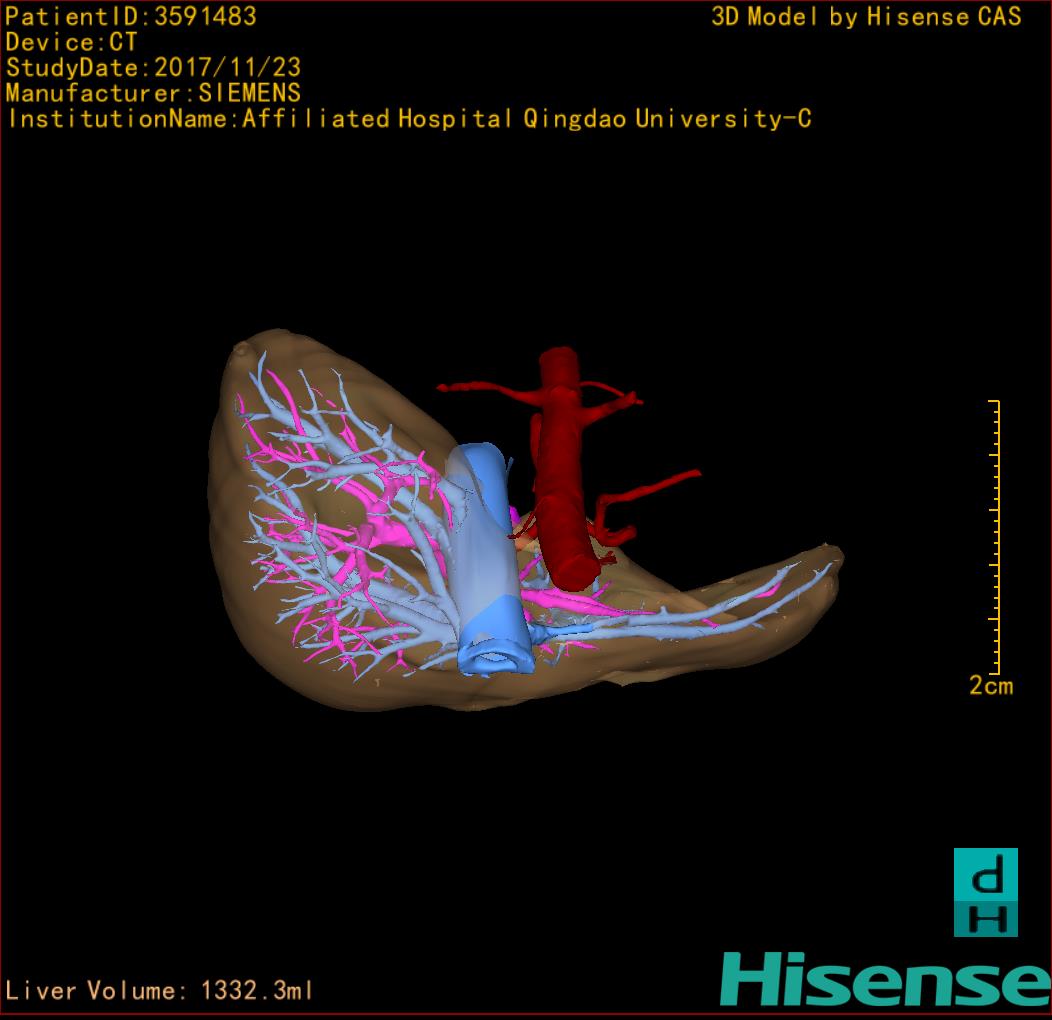
Task: Click the 2cm scale label
Action: (x=991, y=685)
